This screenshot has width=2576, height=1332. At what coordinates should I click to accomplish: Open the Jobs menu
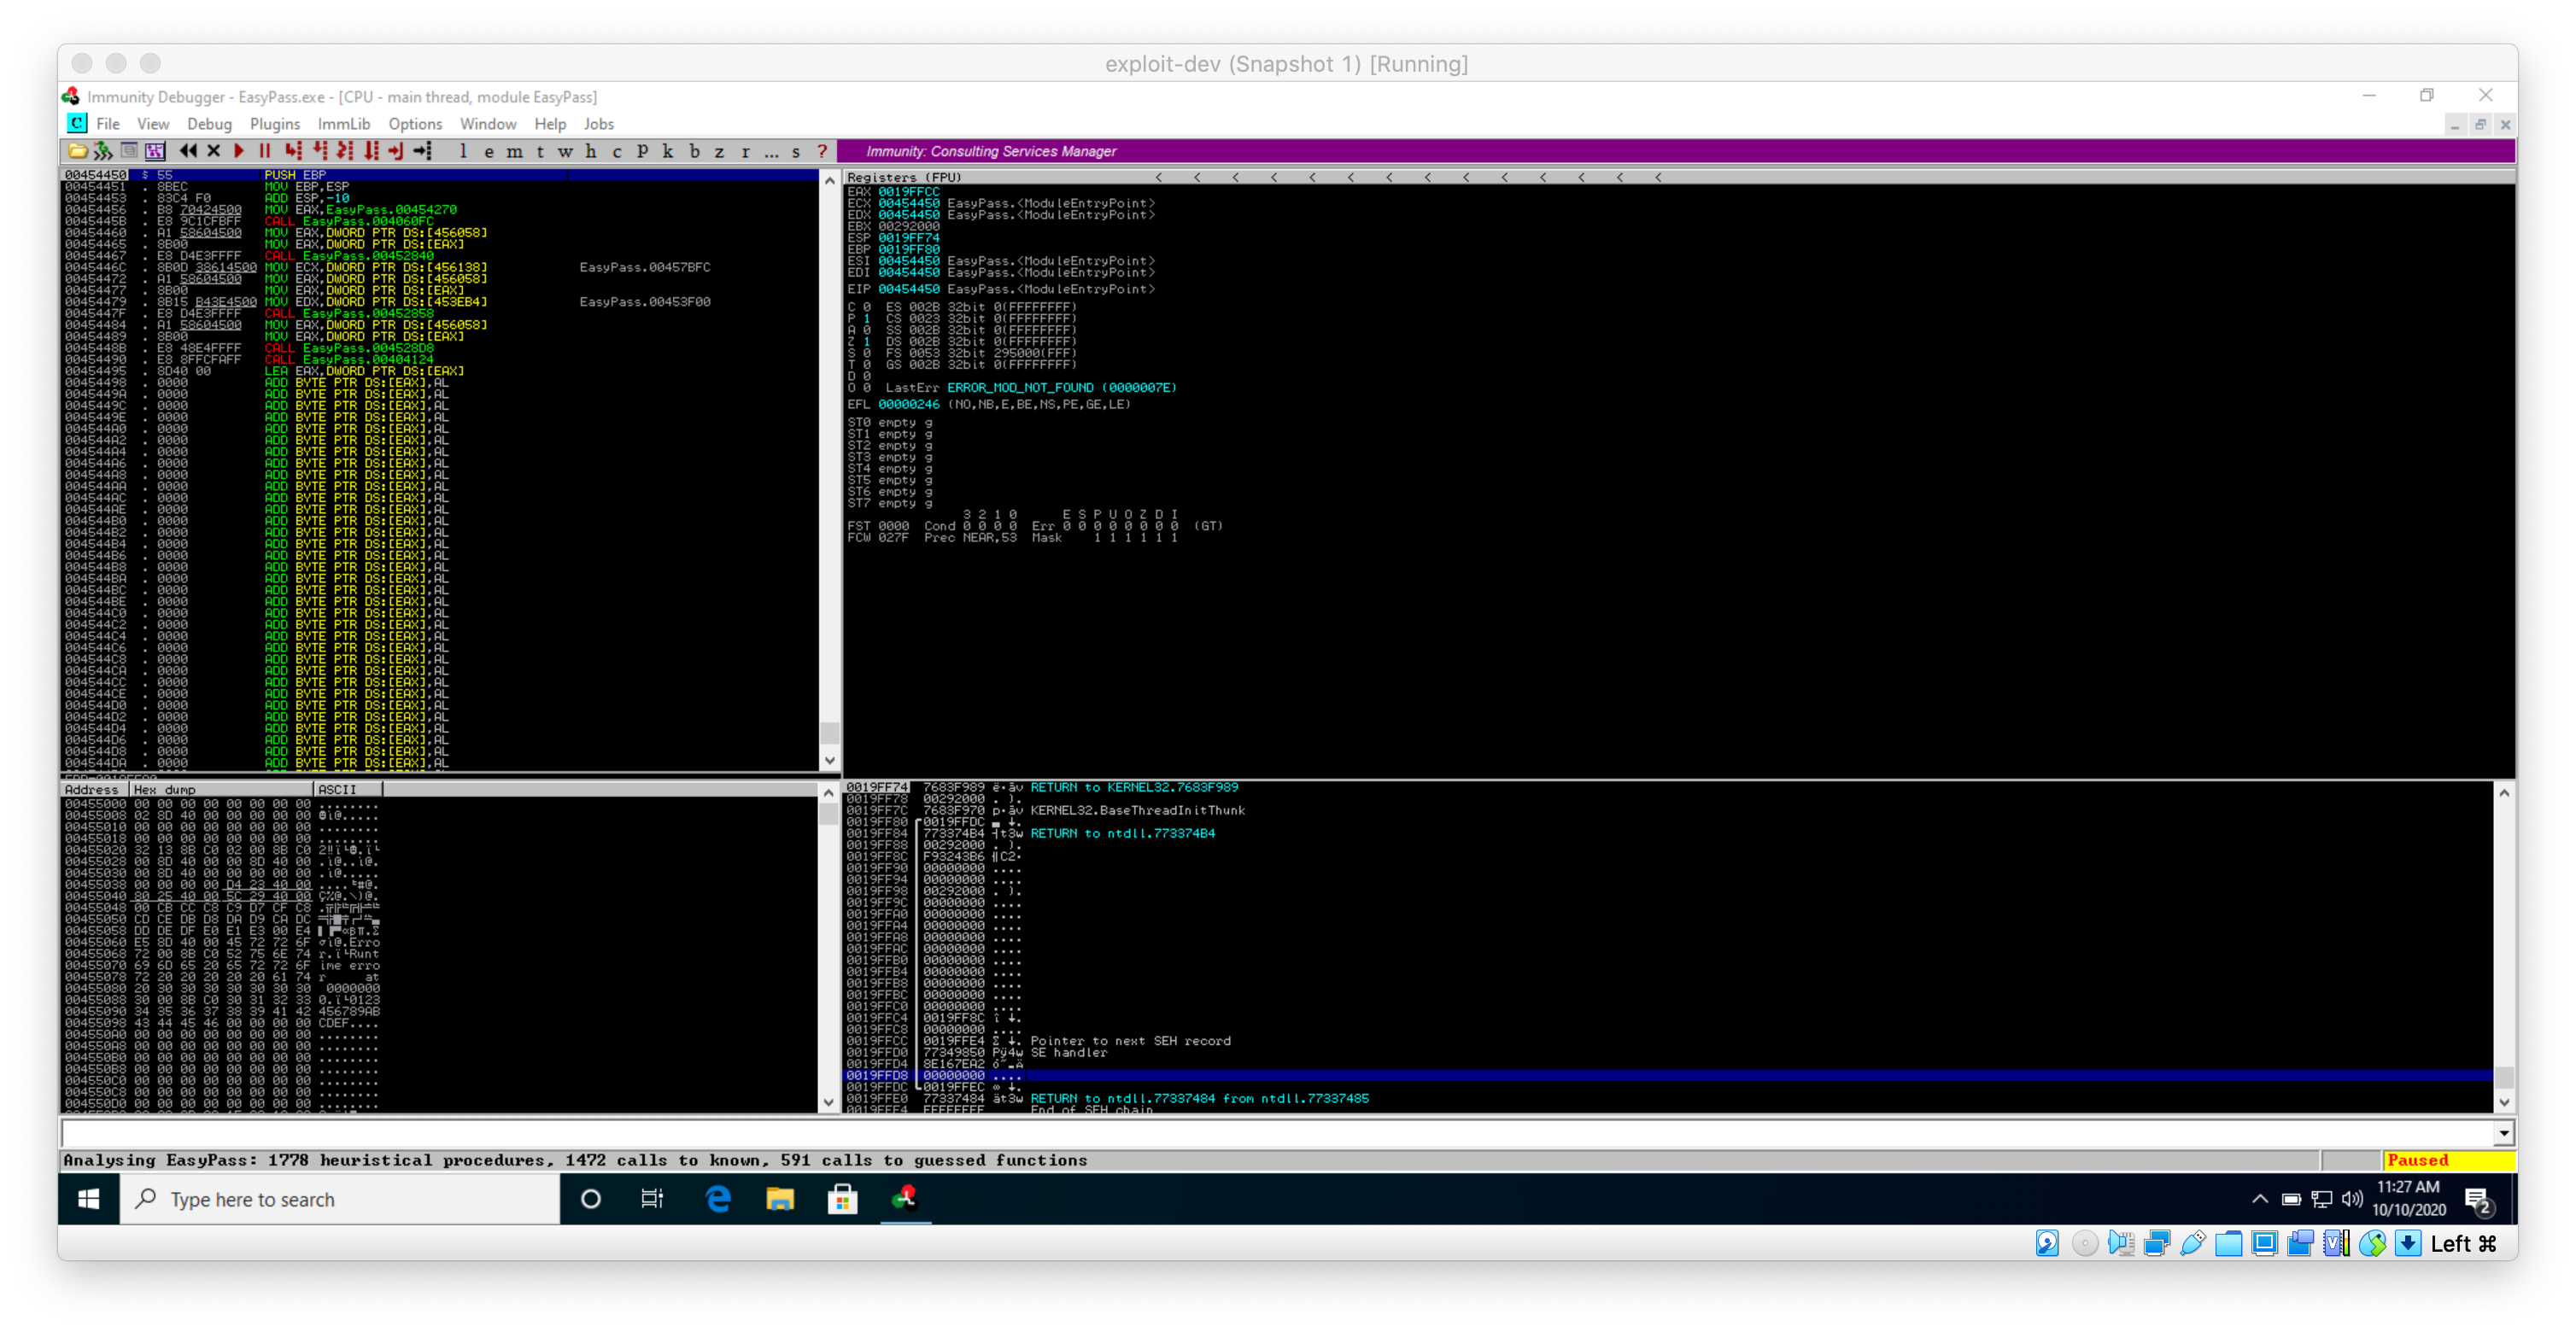(x=599, y=124)
